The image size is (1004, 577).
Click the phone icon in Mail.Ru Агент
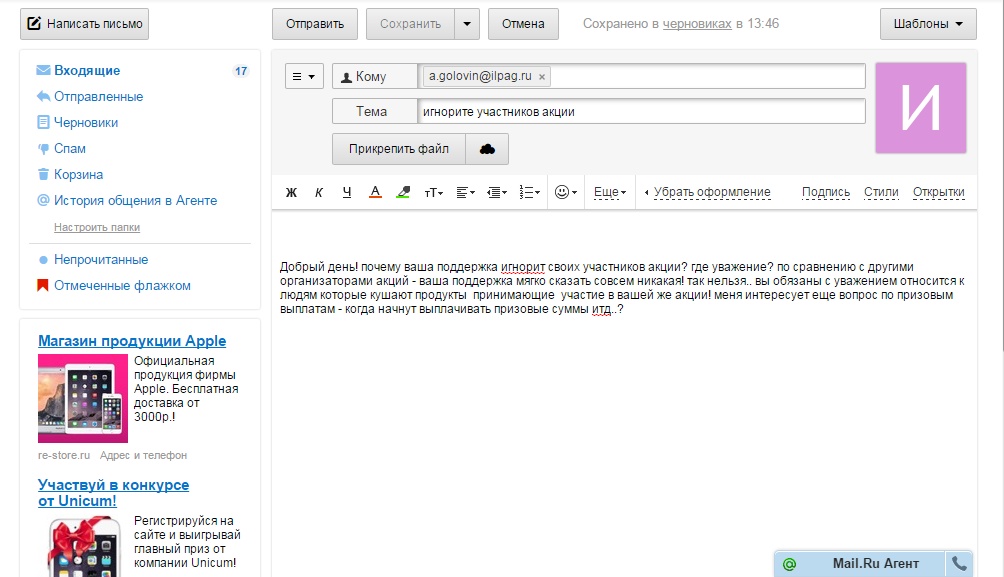tap(960, 564)
